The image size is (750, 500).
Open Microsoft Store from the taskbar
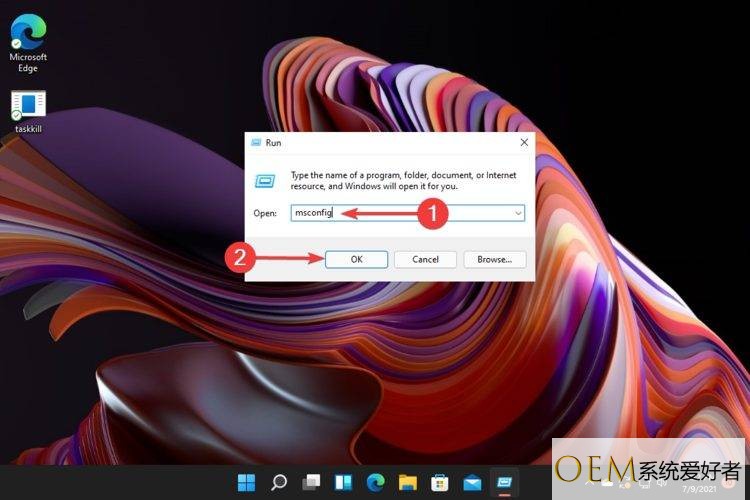pyautogui.click(x=439, y=482)
